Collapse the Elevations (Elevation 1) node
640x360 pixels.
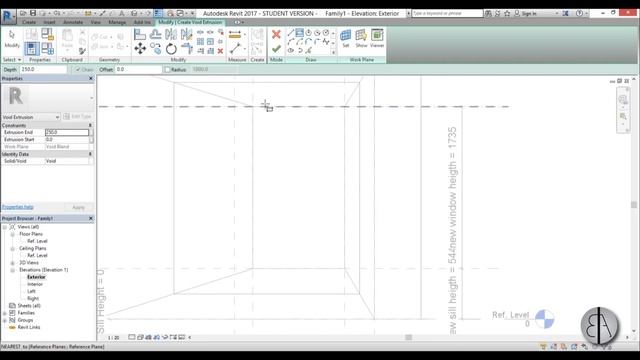(12, 270)
